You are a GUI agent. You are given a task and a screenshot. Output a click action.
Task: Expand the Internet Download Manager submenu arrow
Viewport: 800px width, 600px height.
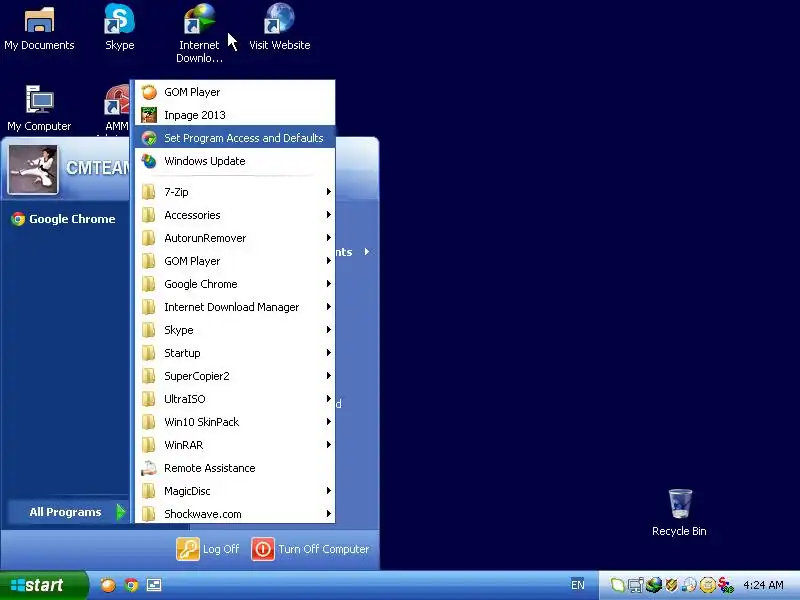(329, 307)
